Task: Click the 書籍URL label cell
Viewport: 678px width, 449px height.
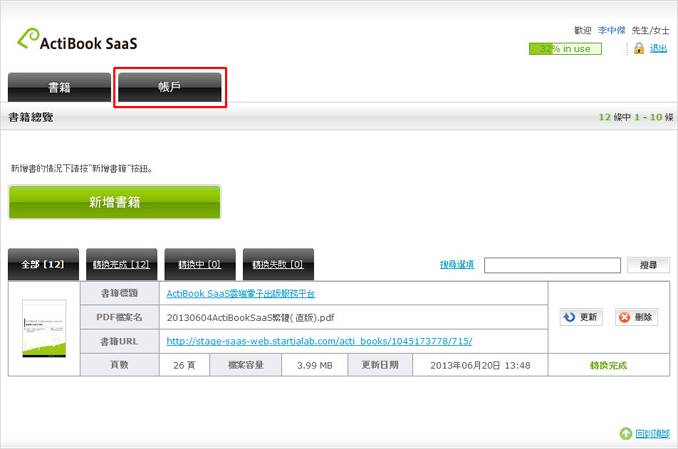Action: 119,341
